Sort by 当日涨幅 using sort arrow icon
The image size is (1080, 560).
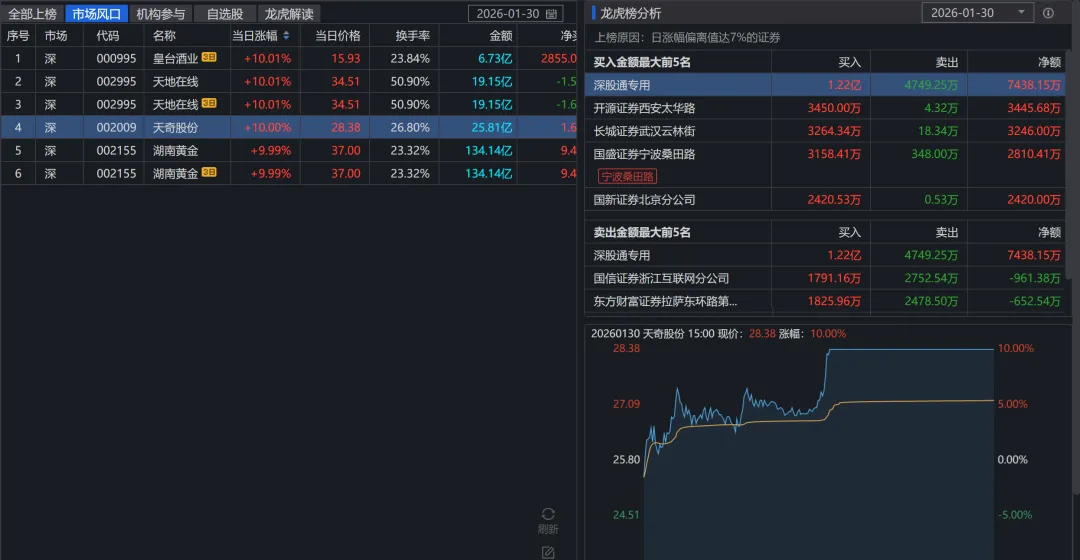point(287,35)
